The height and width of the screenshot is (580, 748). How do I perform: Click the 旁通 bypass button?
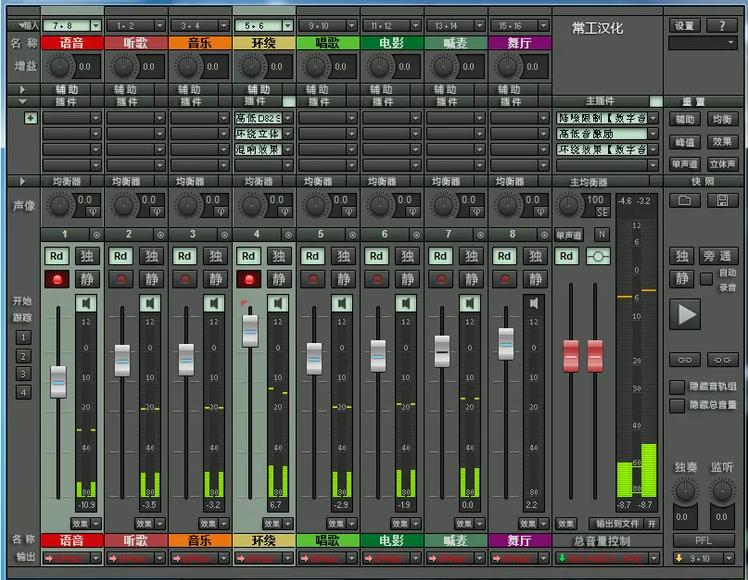[x=717, y=256]
